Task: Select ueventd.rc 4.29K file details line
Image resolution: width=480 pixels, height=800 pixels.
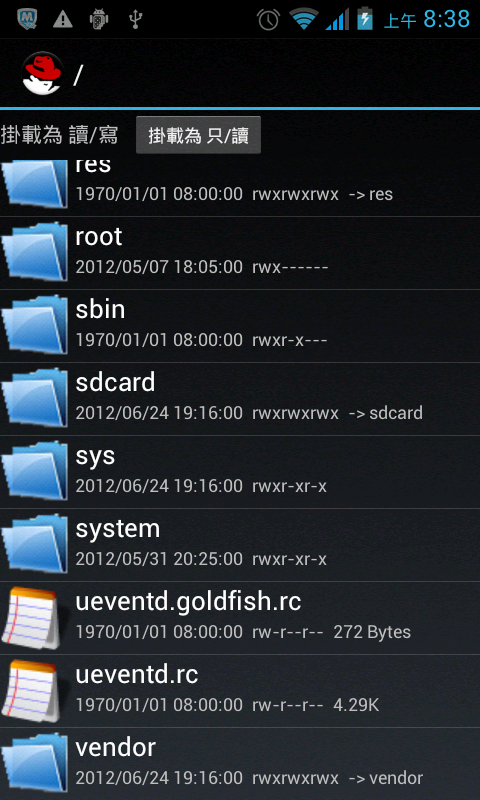Action: (x=228, y=706)
